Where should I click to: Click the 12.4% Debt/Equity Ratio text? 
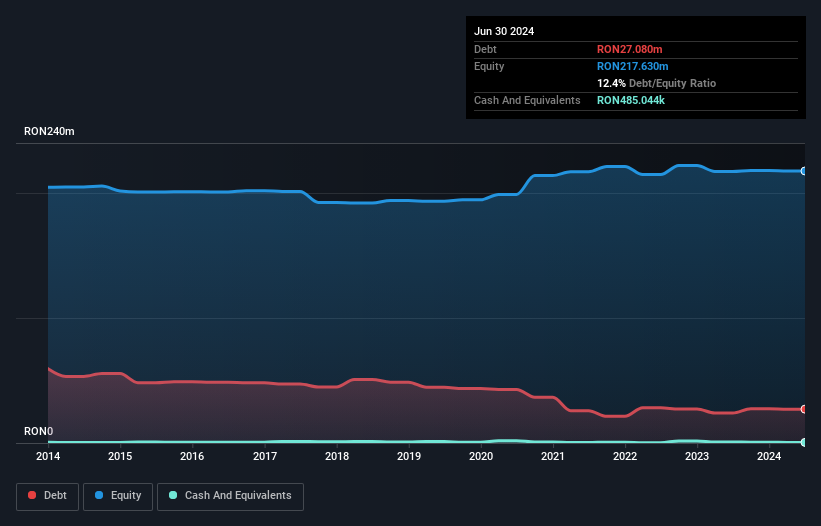coord(657,83)
